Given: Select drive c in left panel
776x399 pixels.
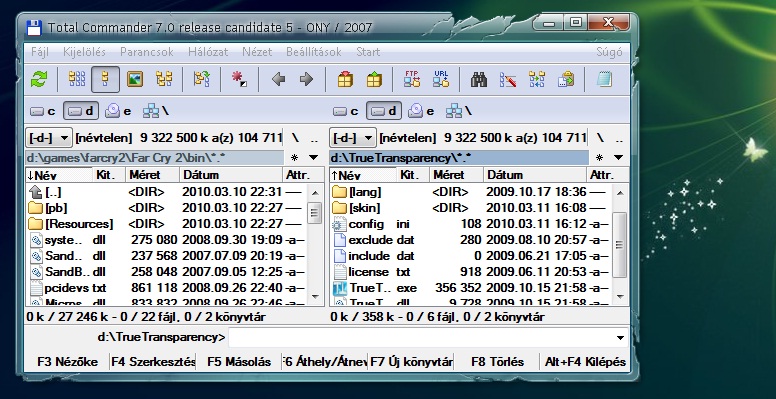Looking at the screenshot, I should click(x=43, y=111).
